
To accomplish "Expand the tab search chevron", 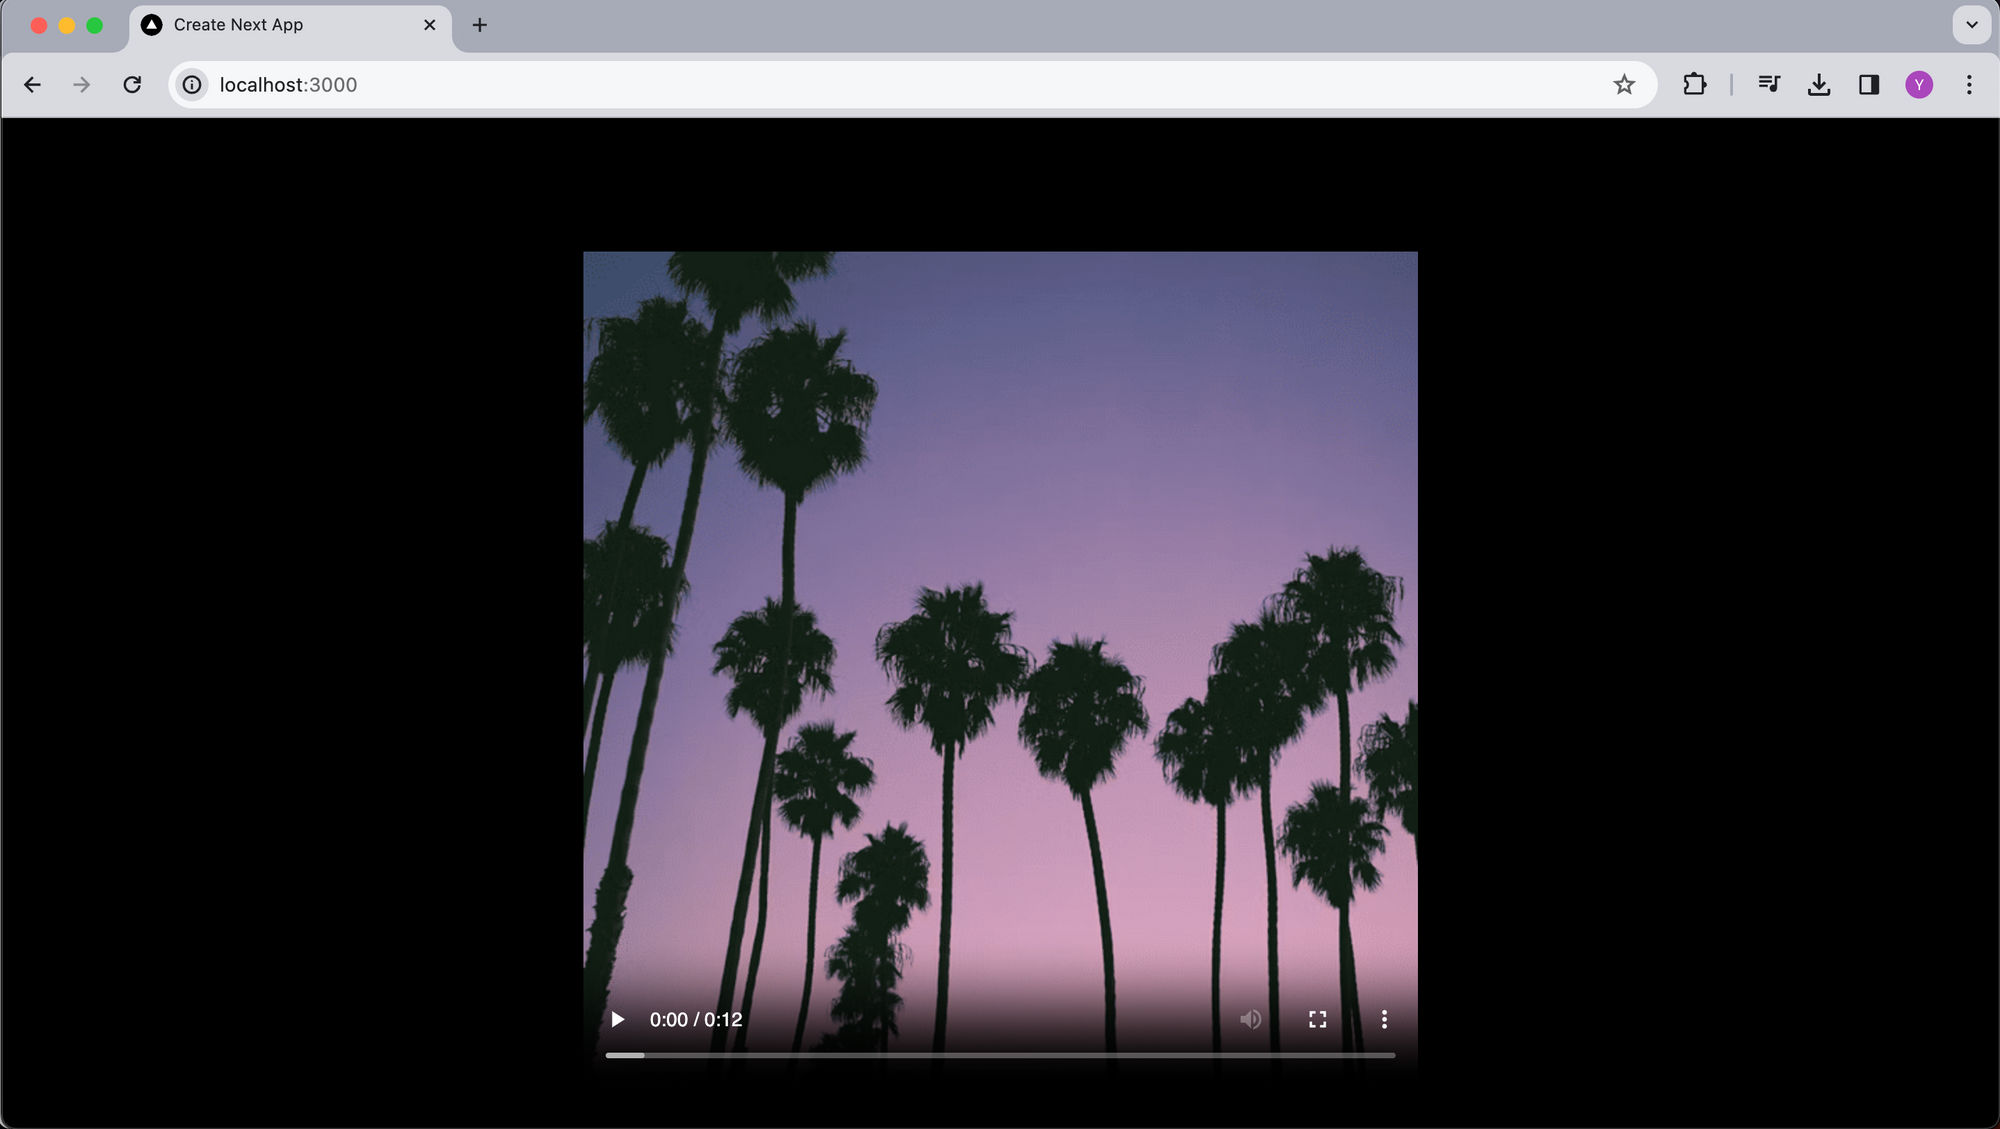I will coord(1972,25).
